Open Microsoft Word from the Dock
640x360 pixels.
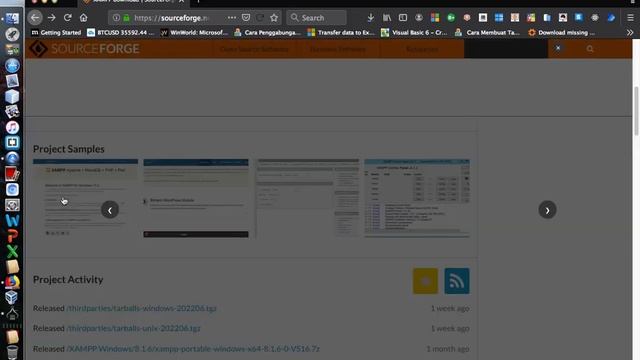coord(12,220)
